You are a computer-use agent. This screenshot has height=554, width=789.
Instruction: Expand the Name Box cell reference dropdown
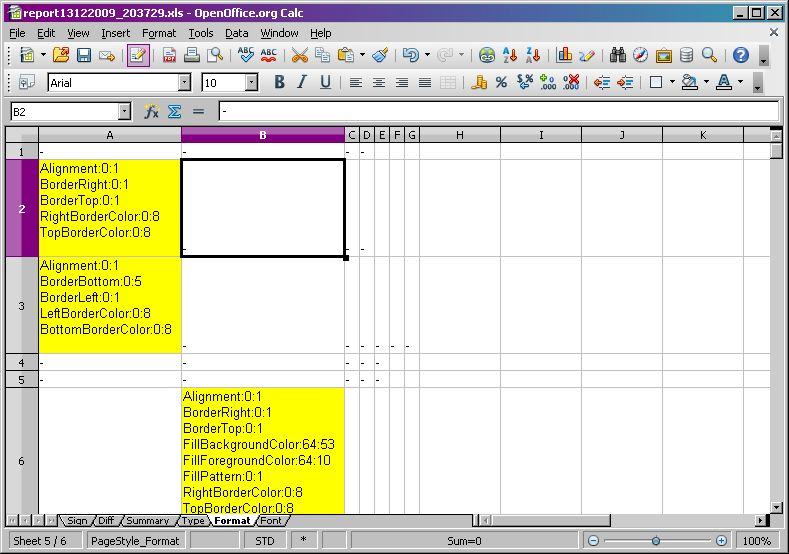pyautogui.click(x=124, y=112)
